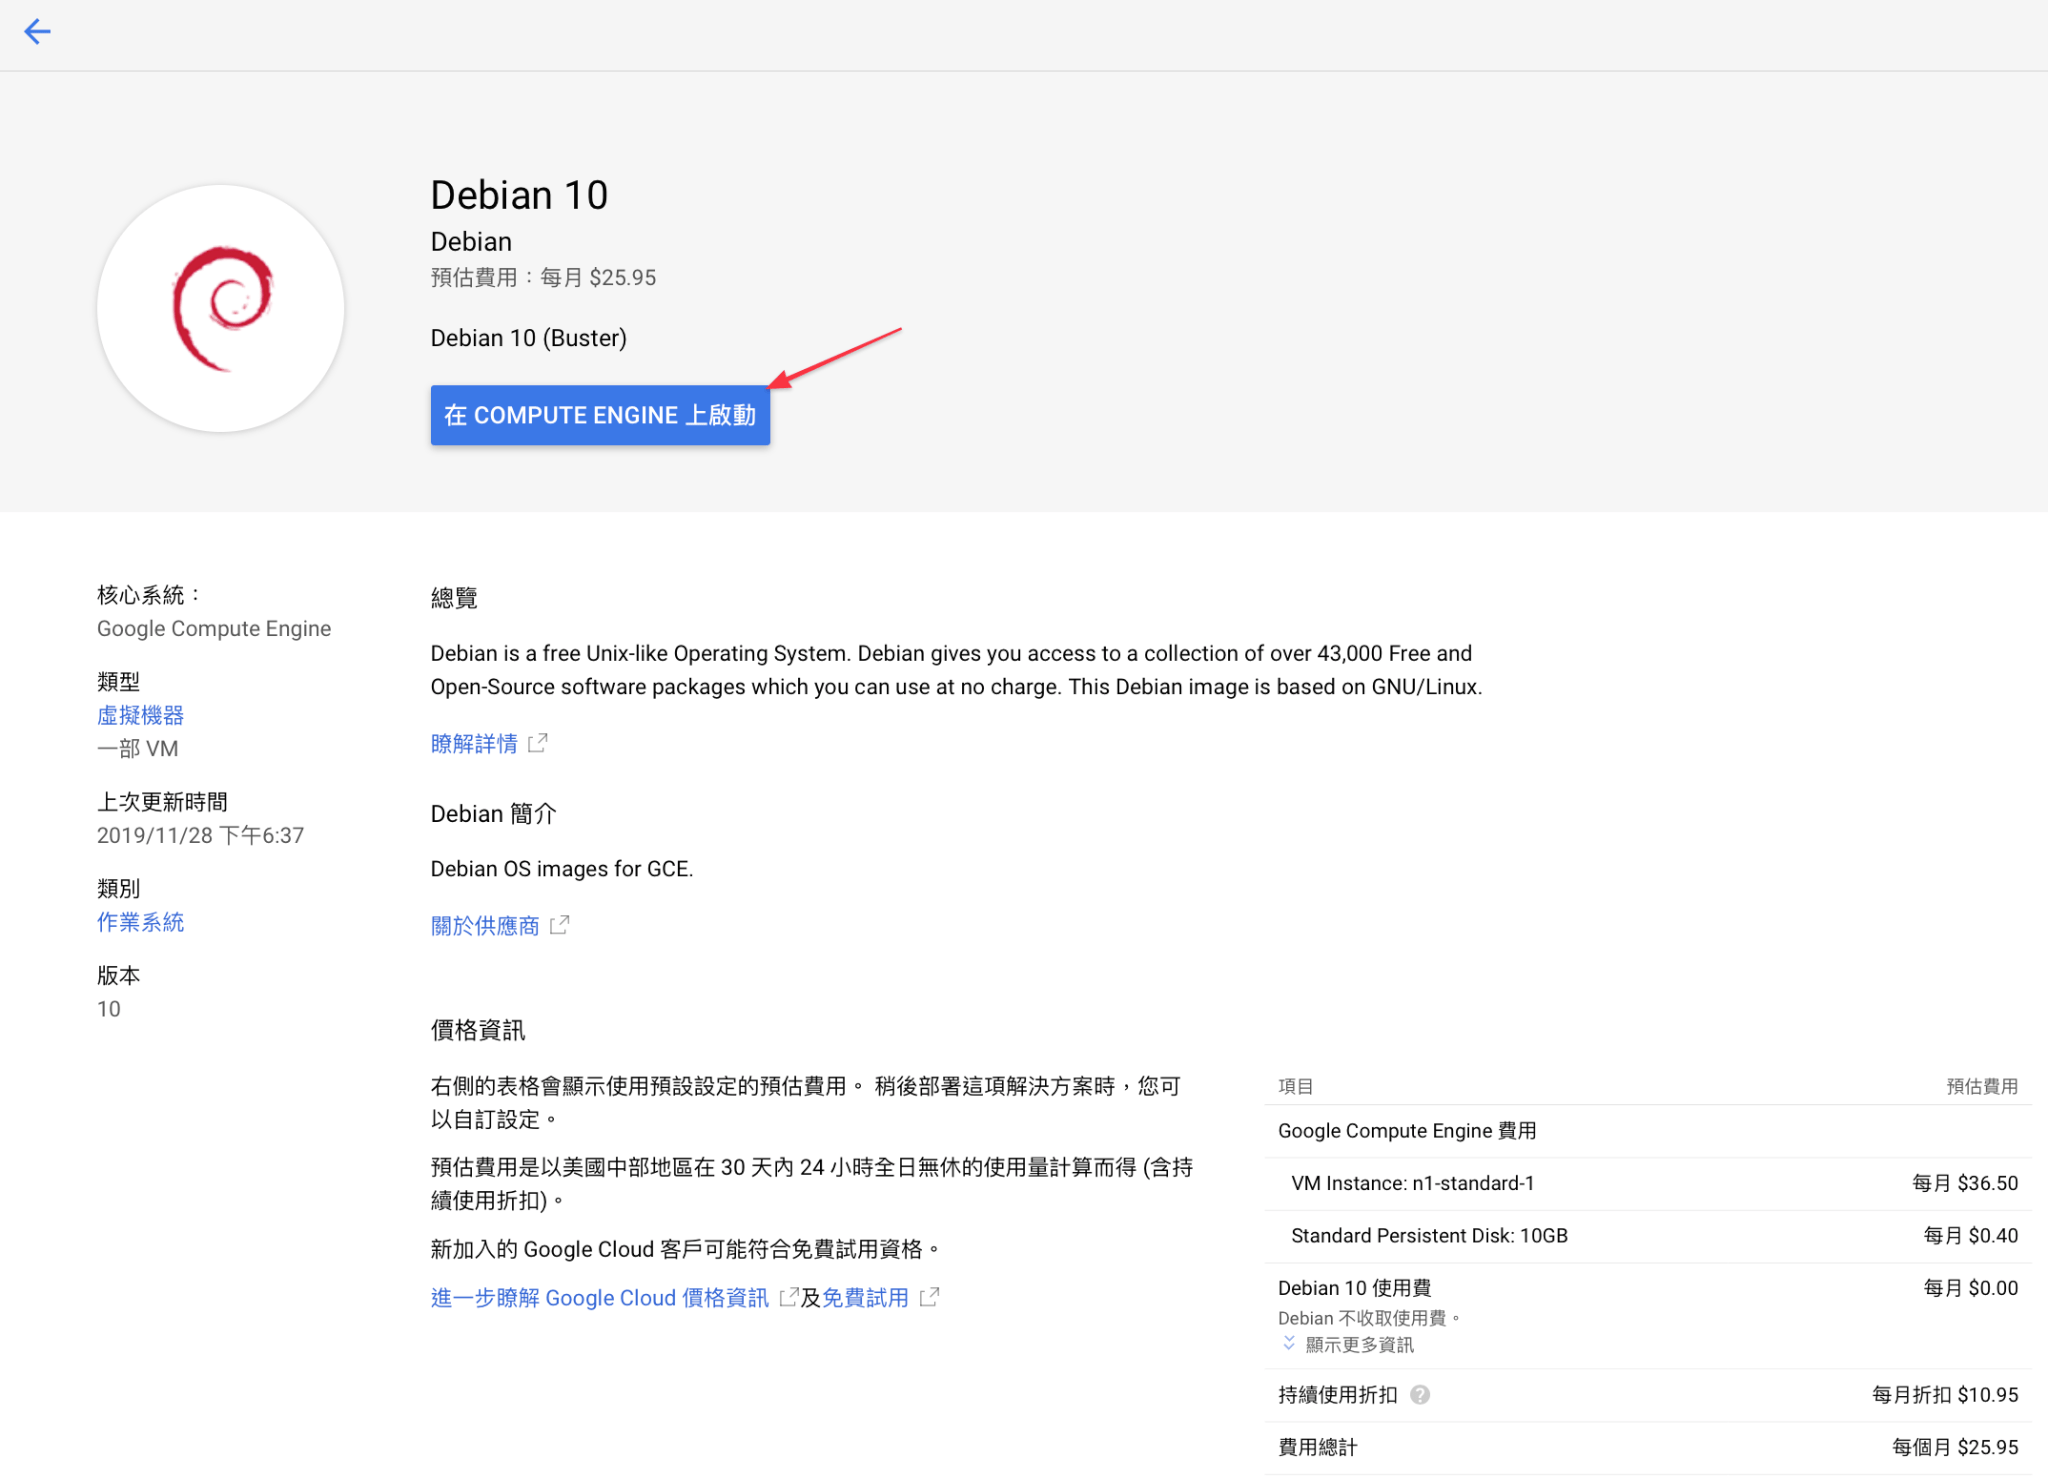
Task: Click VM Instance: n1-standard-1 row
Action: point(1648,1183)
